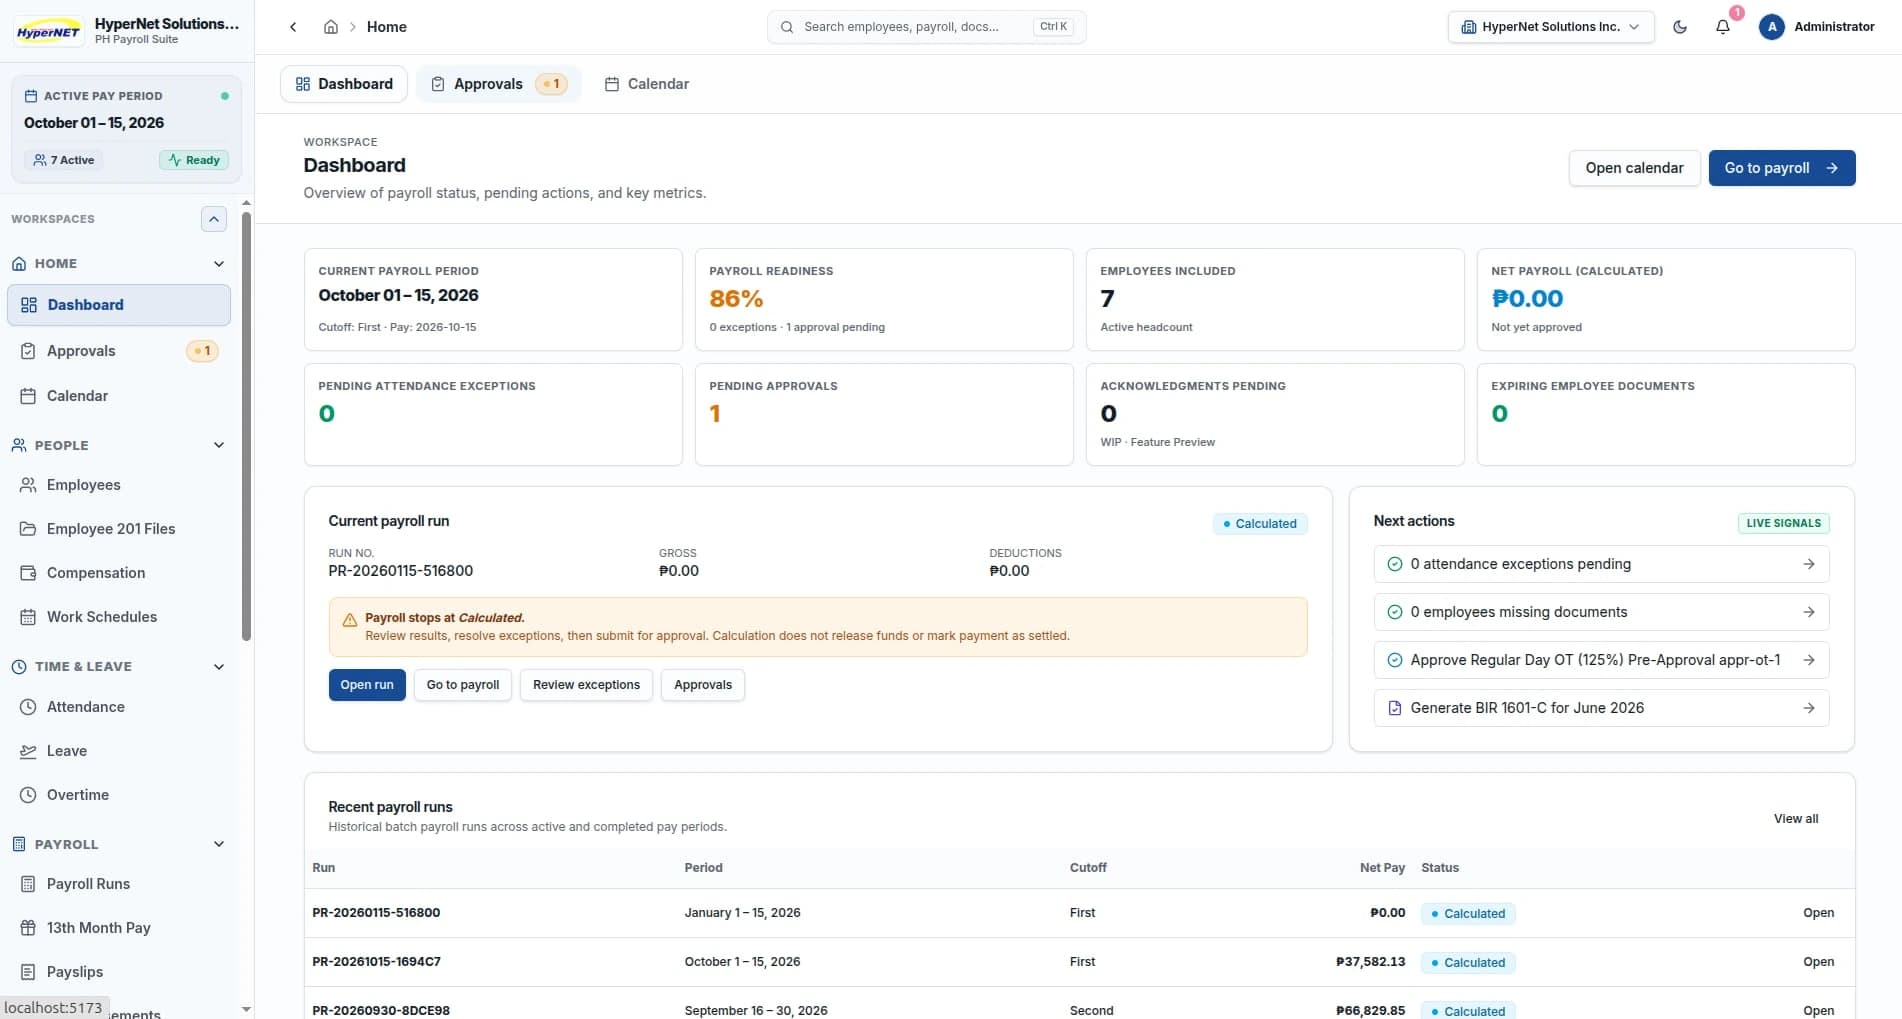Screen dimensions: 1902x1019
Task: Select the Dashboard tab
Action: tap(344, 84)
